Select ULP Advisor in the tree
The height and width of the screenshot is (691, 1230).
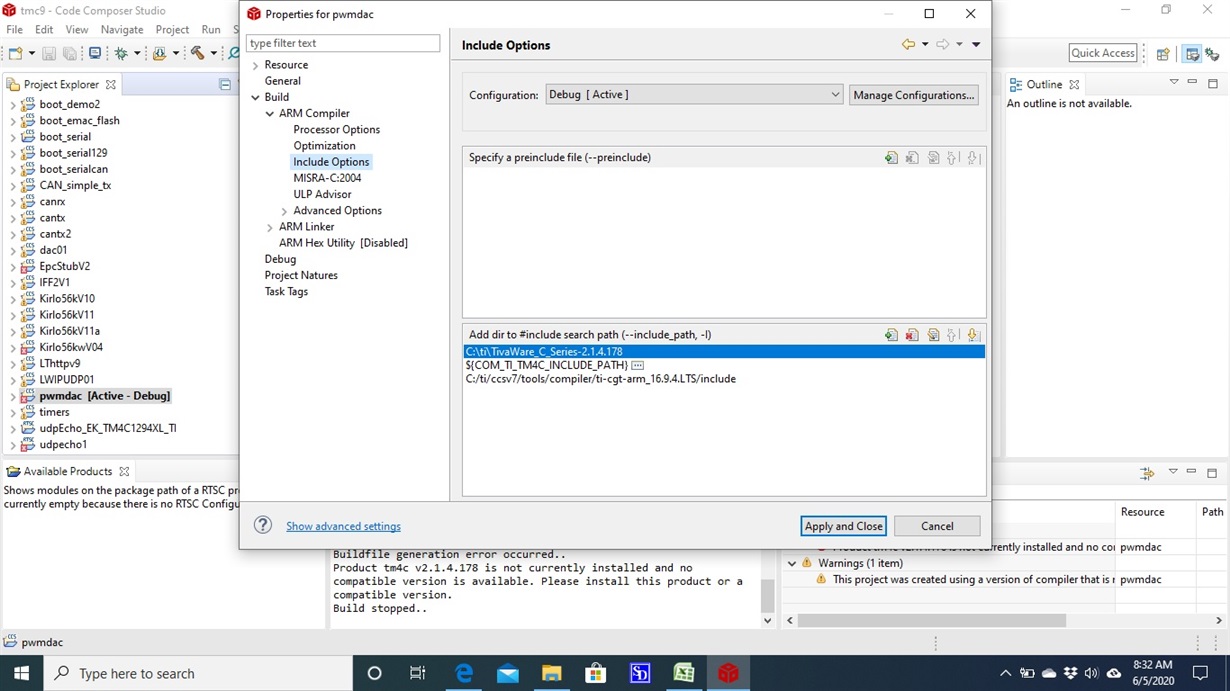(322, 194)
